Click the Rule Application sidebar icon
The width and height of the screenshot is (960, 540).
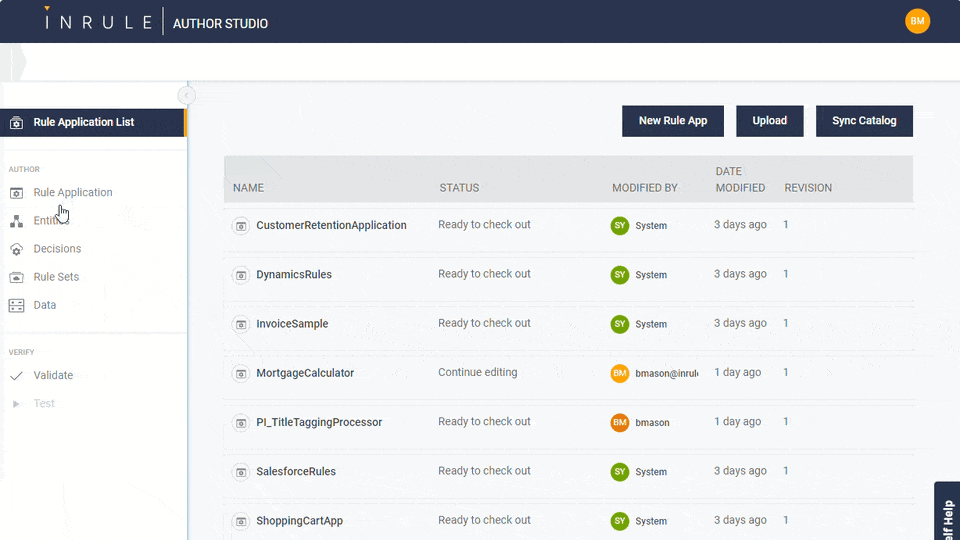pos(17,193)
